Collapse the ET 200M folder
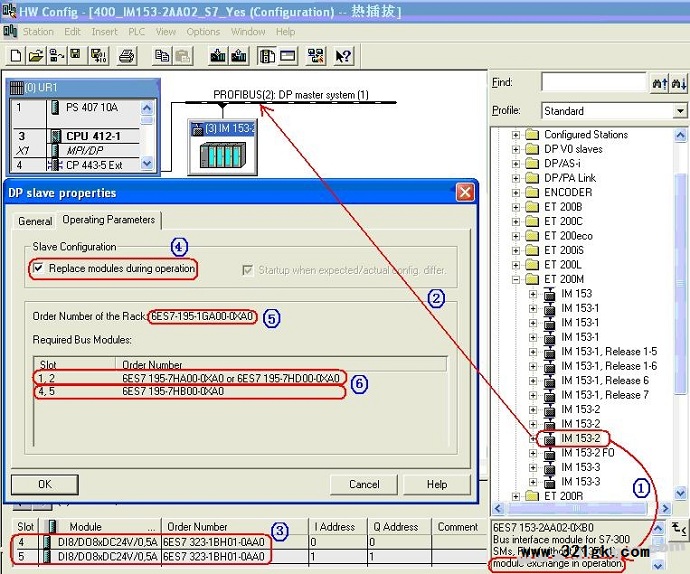Viewport: 690px width, 574px height. pos(516,279)
